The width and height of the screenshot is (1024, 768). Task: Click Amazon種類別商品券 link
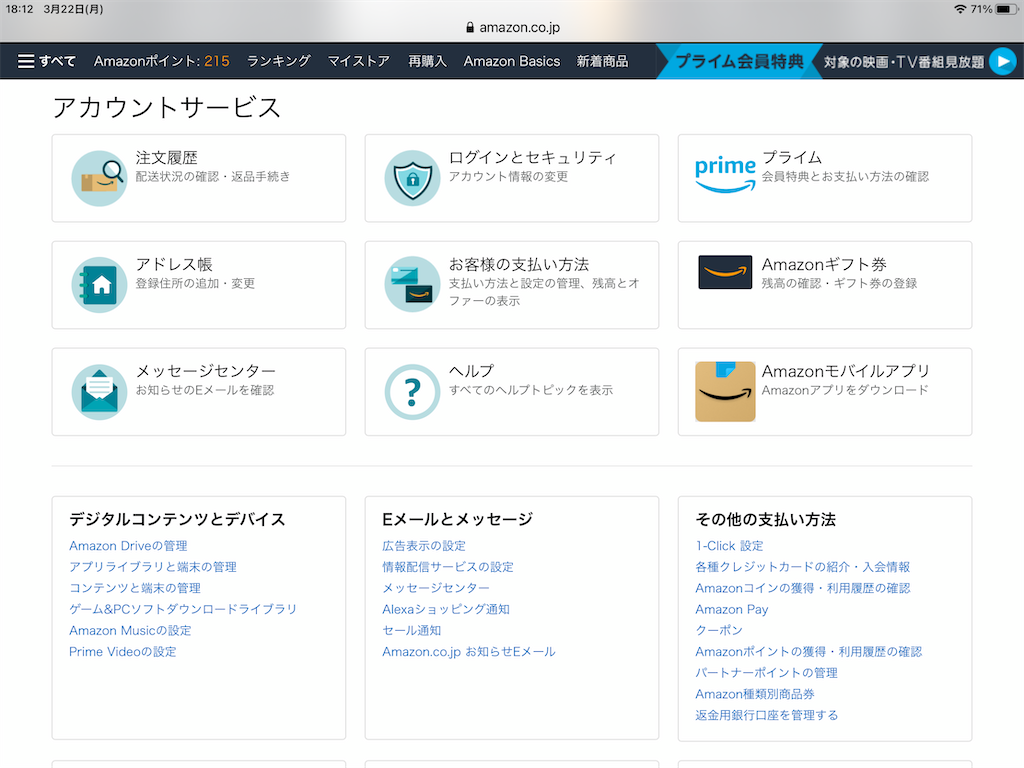(x=754, y=694)
